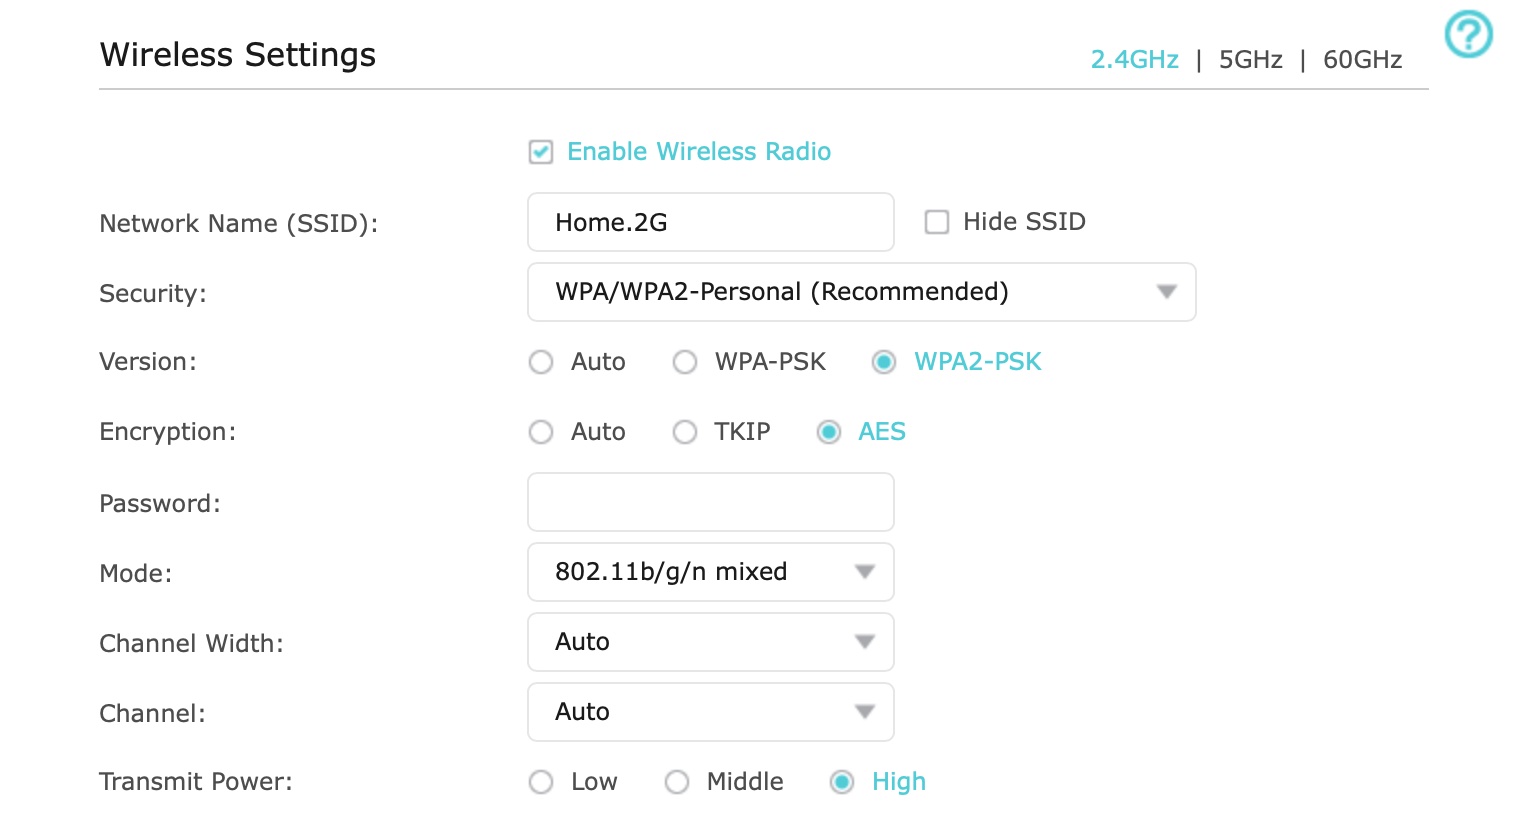The height and width of the screenshot is (832, 1516).
Task: Select the WPA2-PSK version radio button
Action: pos(884,362)
